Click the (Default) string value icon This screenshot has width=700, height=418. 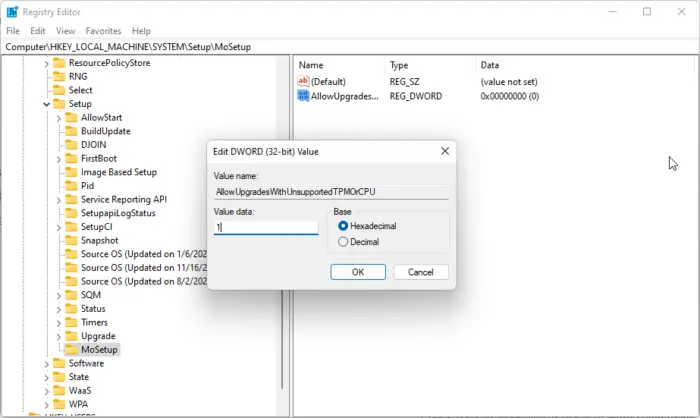(303, 81)
